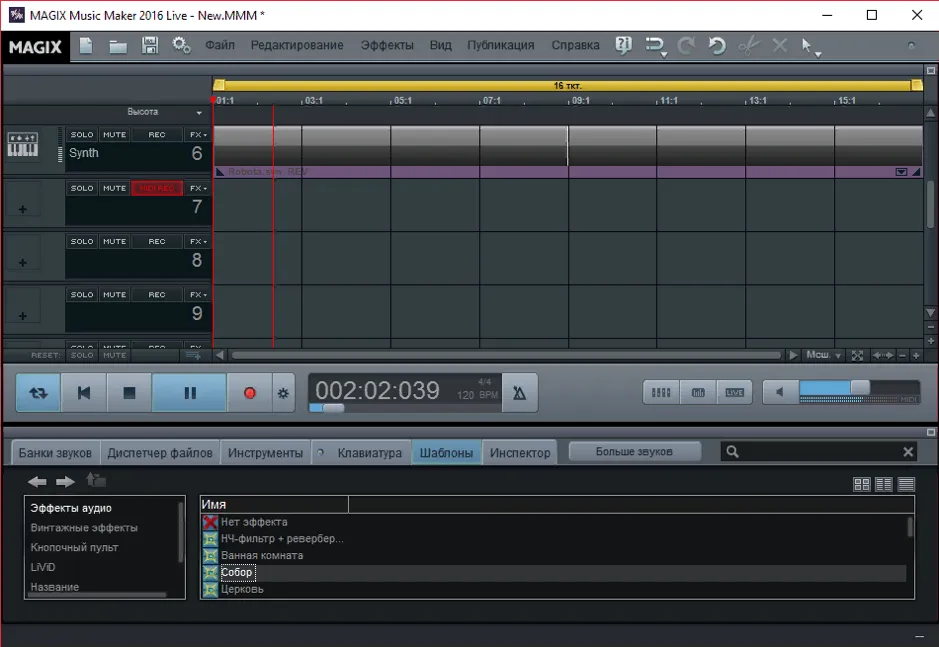Start recording with the red record button

pos(250,393)
